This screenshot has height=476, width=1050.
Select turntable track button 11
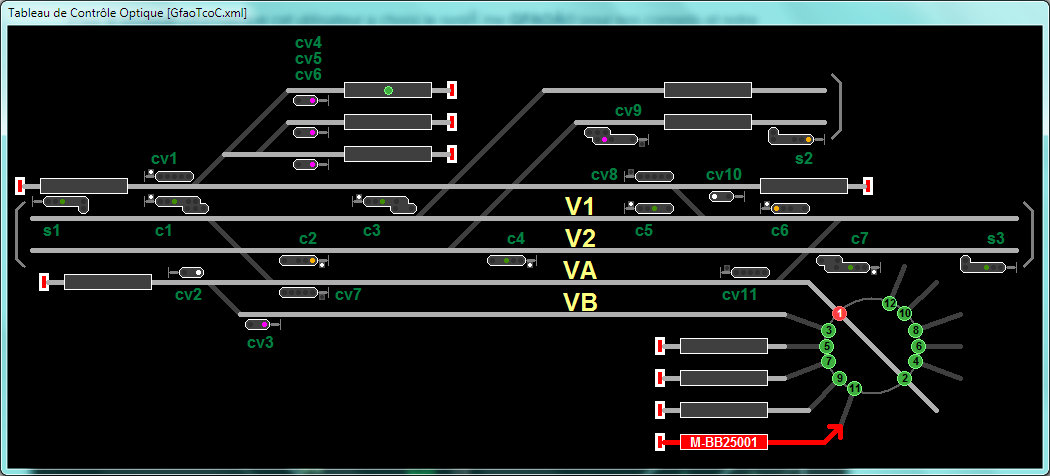tap(855, 388)
